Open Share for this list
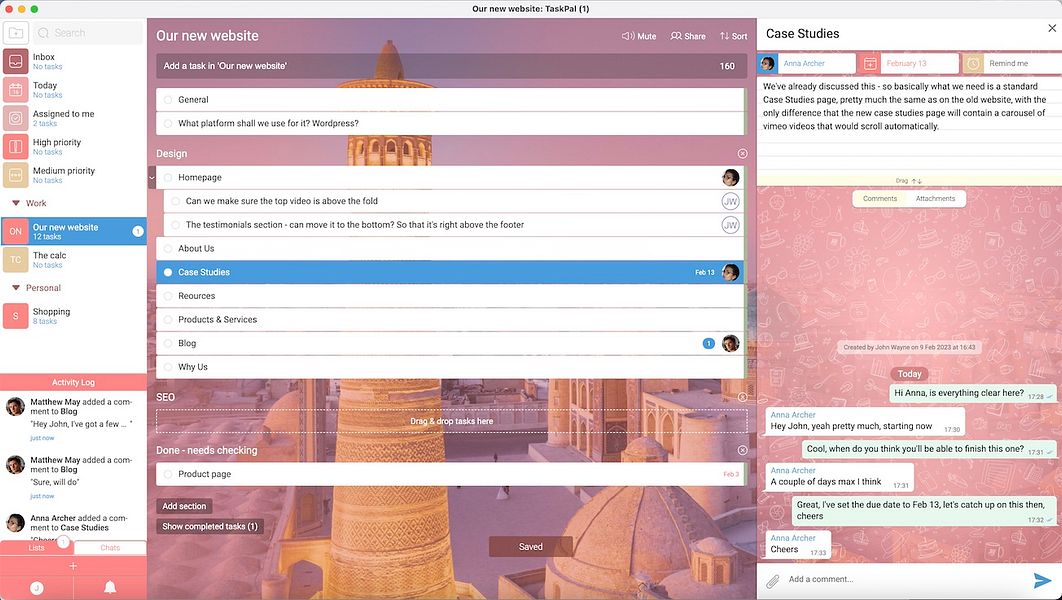 click(687, 36)
